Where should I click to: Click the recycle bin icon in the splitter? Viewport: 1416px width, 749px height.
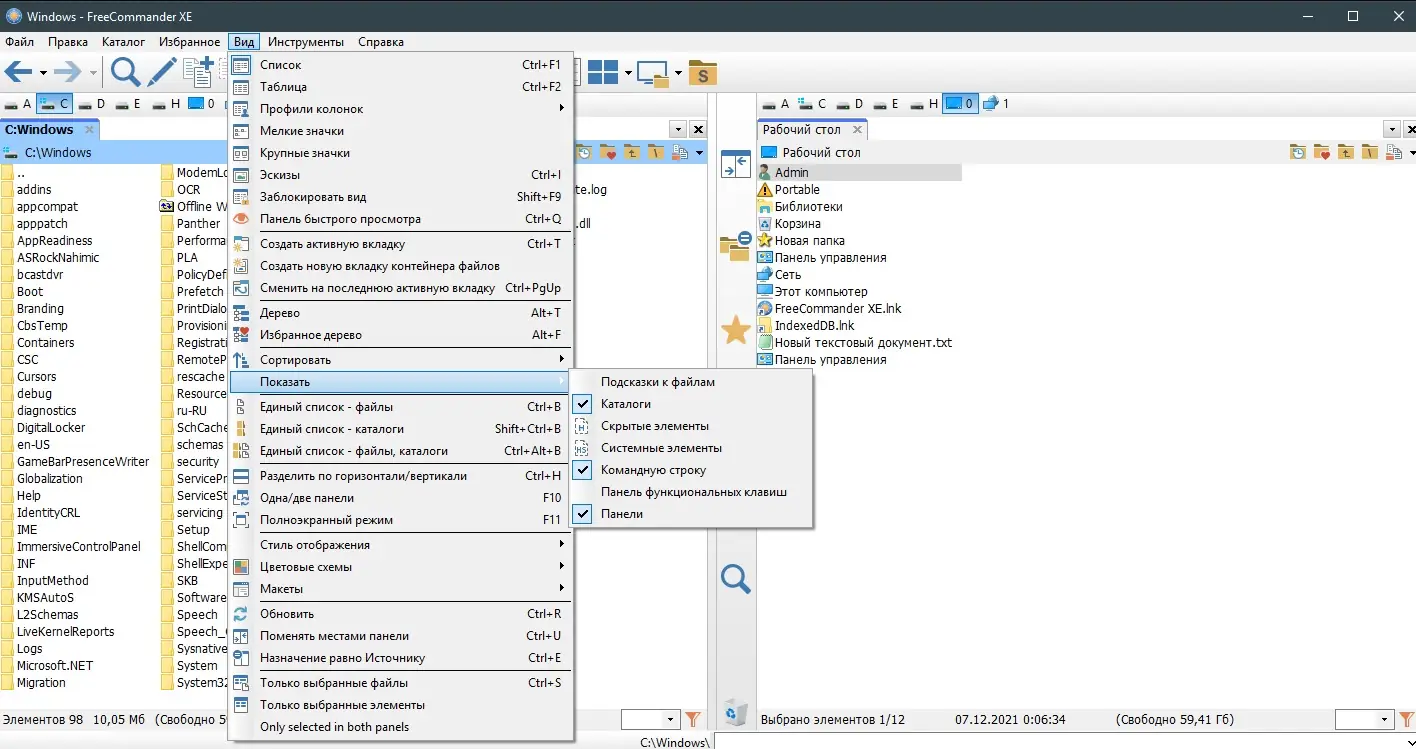(736, 711)
